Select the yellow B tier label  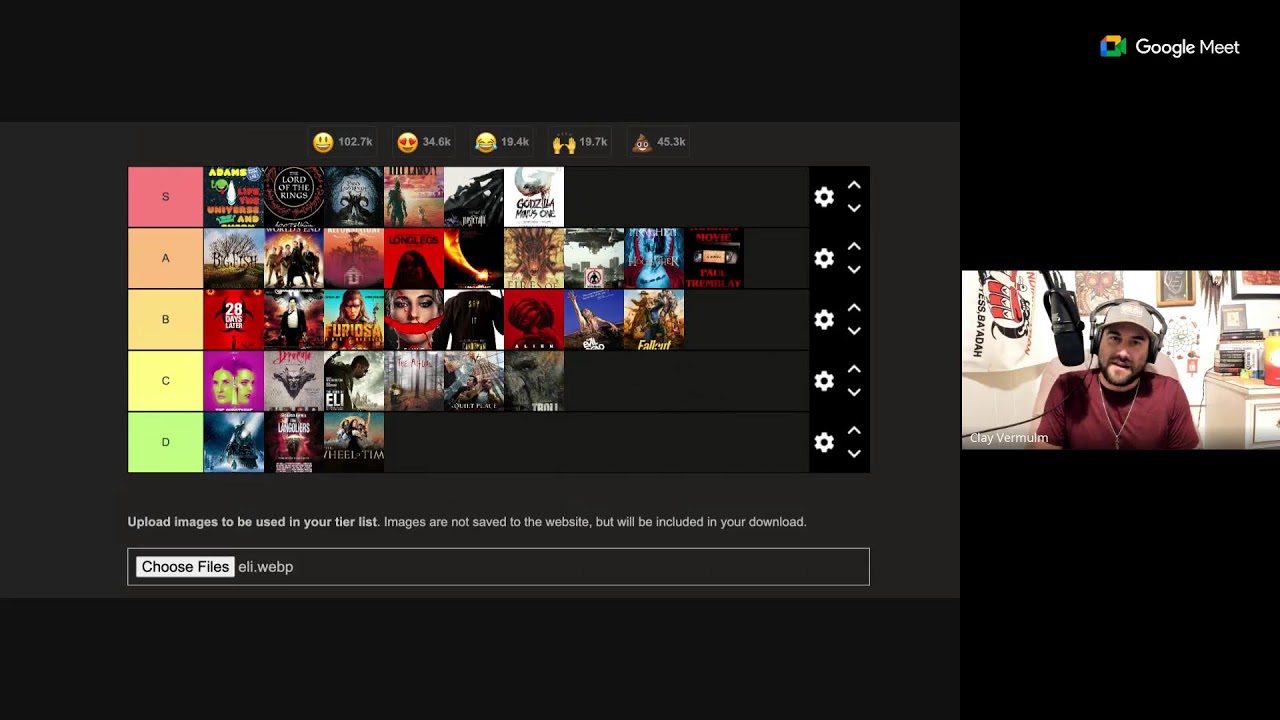click(165, 319)
